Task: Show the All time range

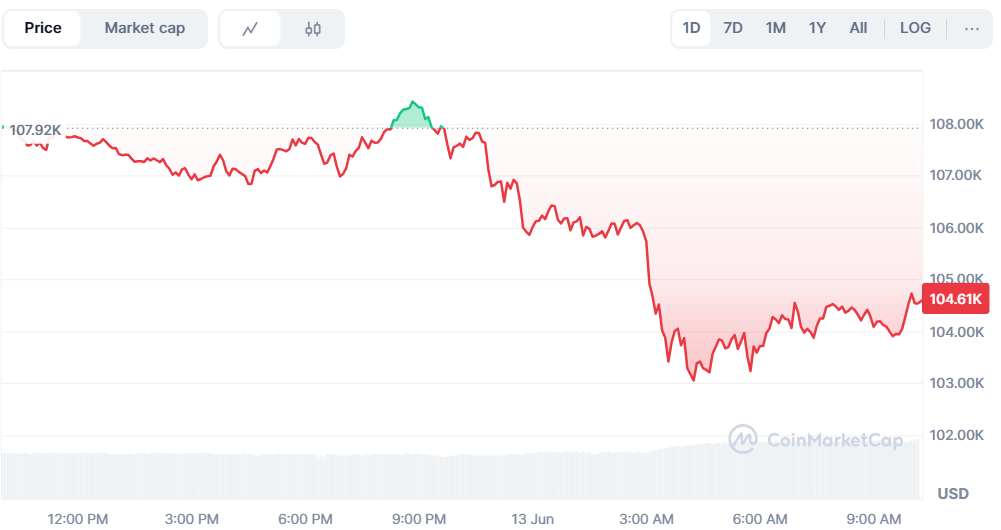Action: click(x=858, y=28)
